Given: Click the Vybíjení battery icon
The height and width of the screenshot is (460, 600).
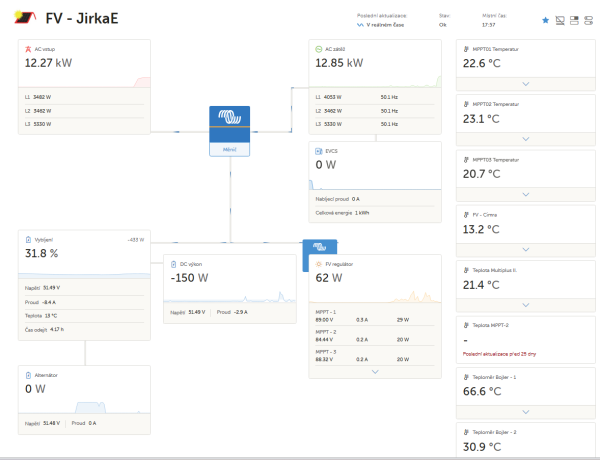Looking at the screenshot, I should 28,240.
